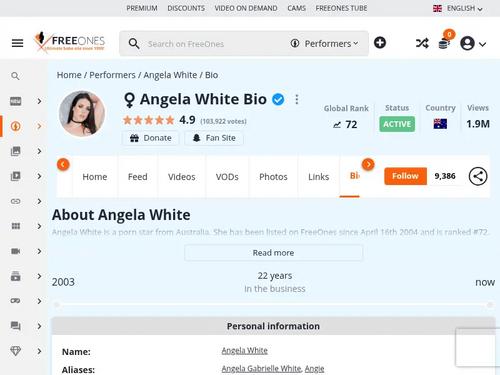Click the five-star rating
The height and width of the screenshot is (375, 500).
pyautogui.click(x=149, y=120)
